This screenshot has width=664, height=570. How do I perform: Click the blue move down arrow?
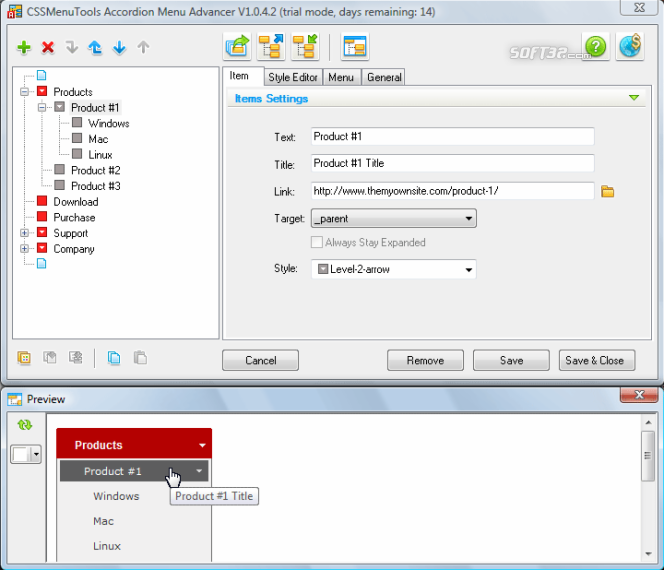(x=119, y=47)
